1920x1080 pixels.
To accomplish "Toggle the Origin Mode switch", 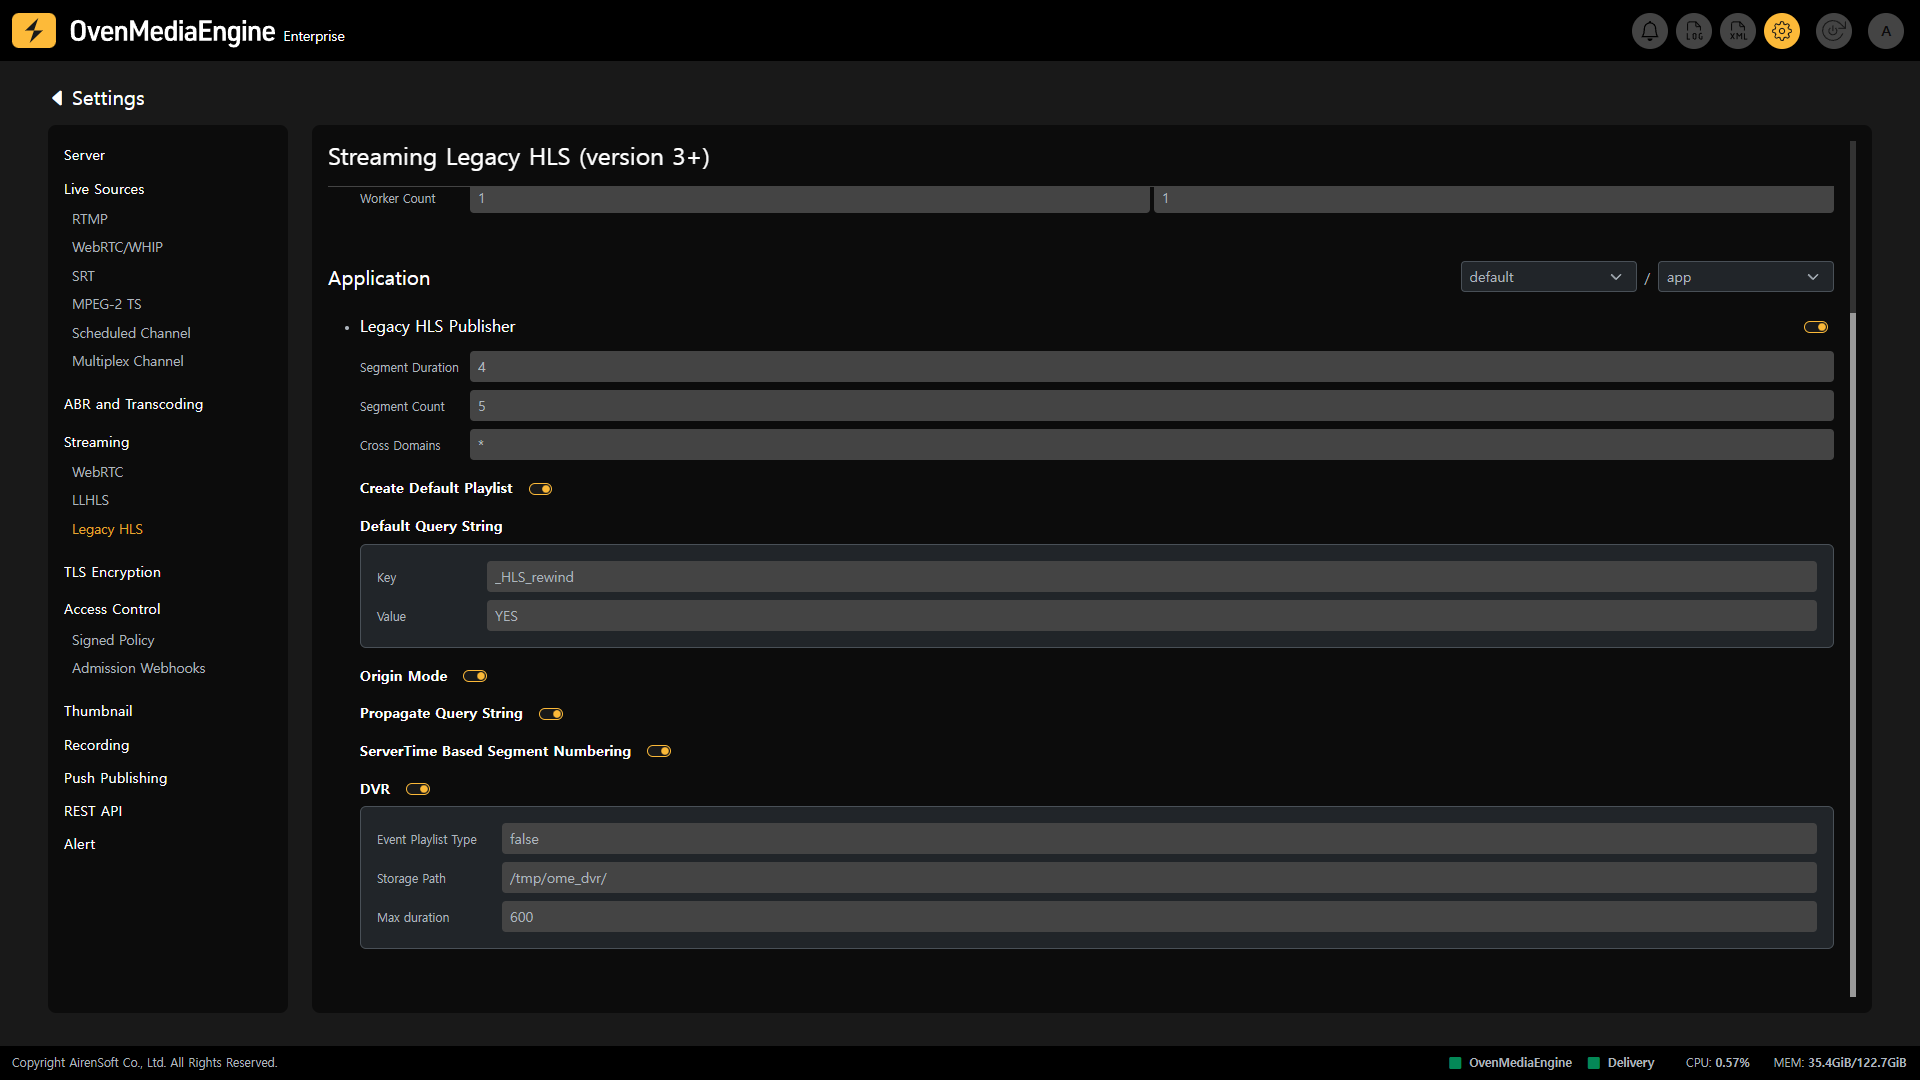I will [x=475, y=676].
